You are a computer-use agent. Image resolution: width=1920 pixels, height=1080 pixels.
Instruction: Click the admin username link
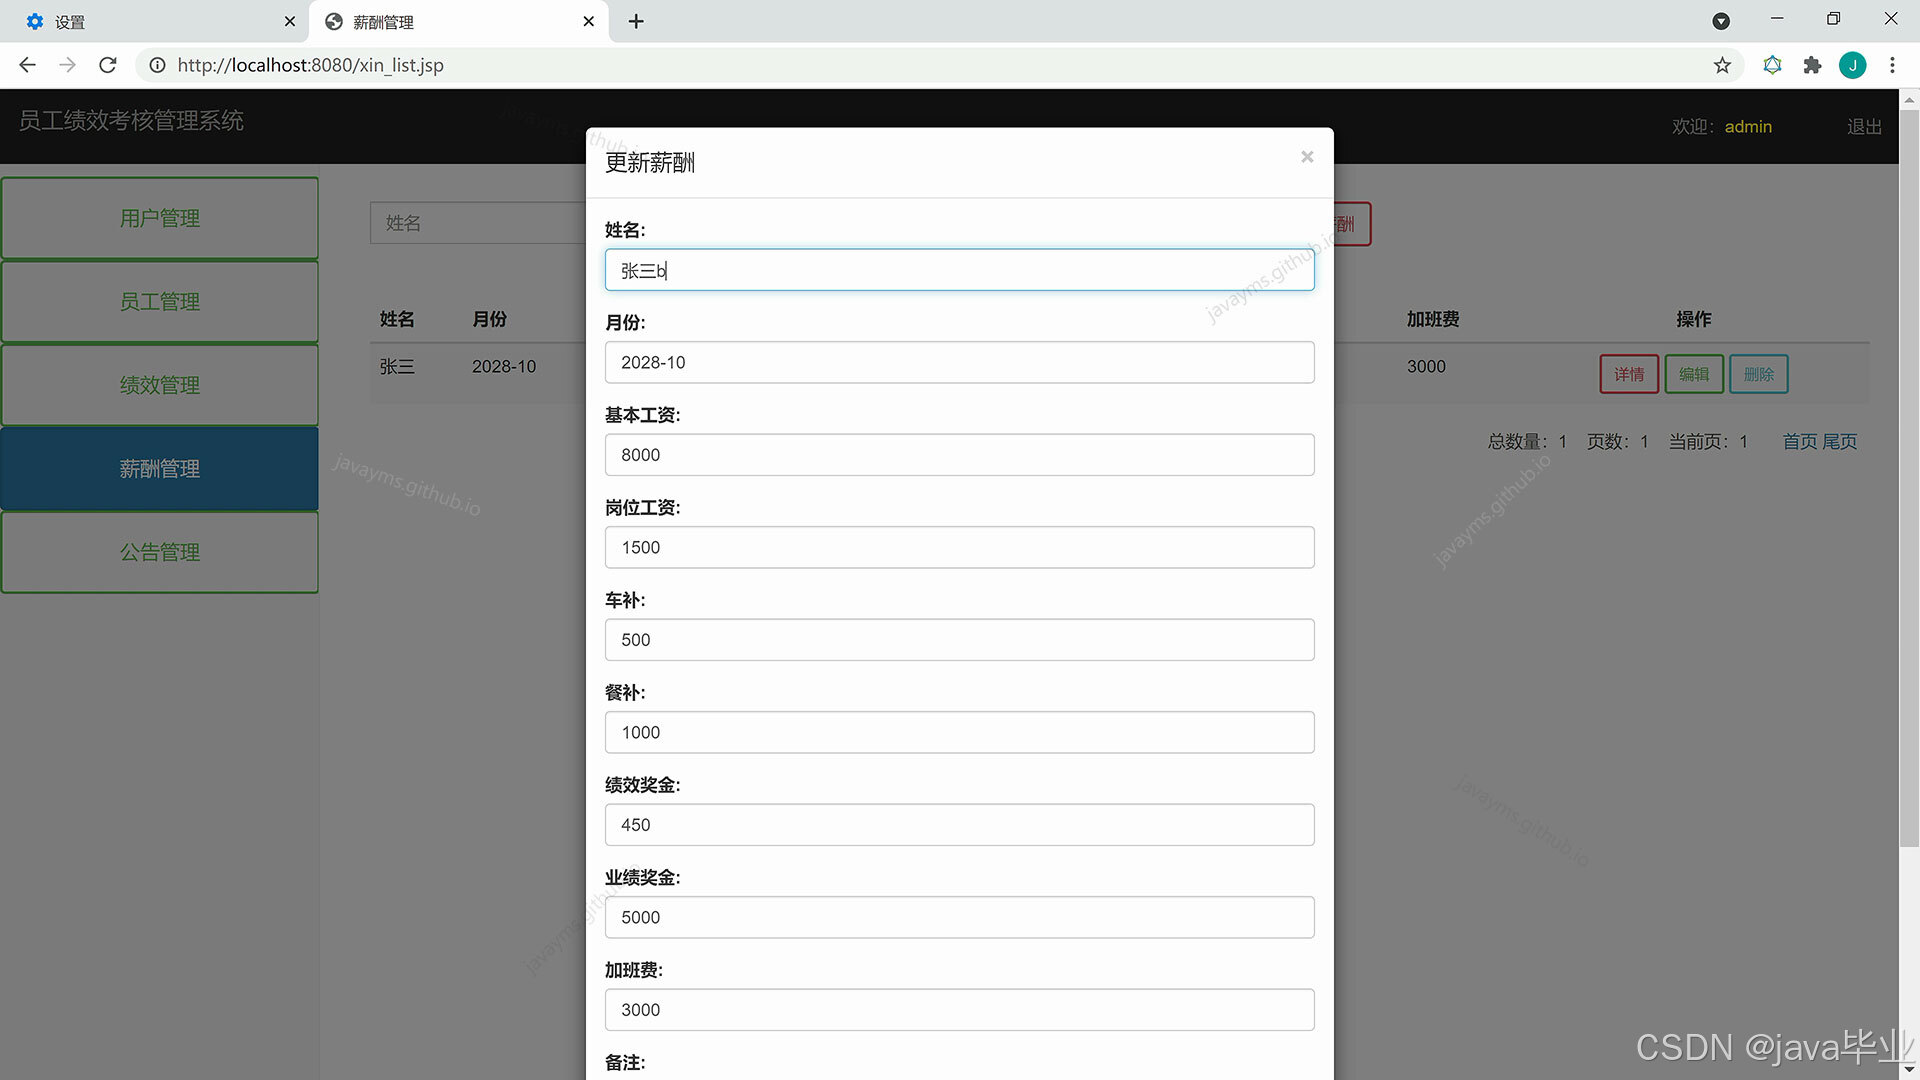[1748, 127]
